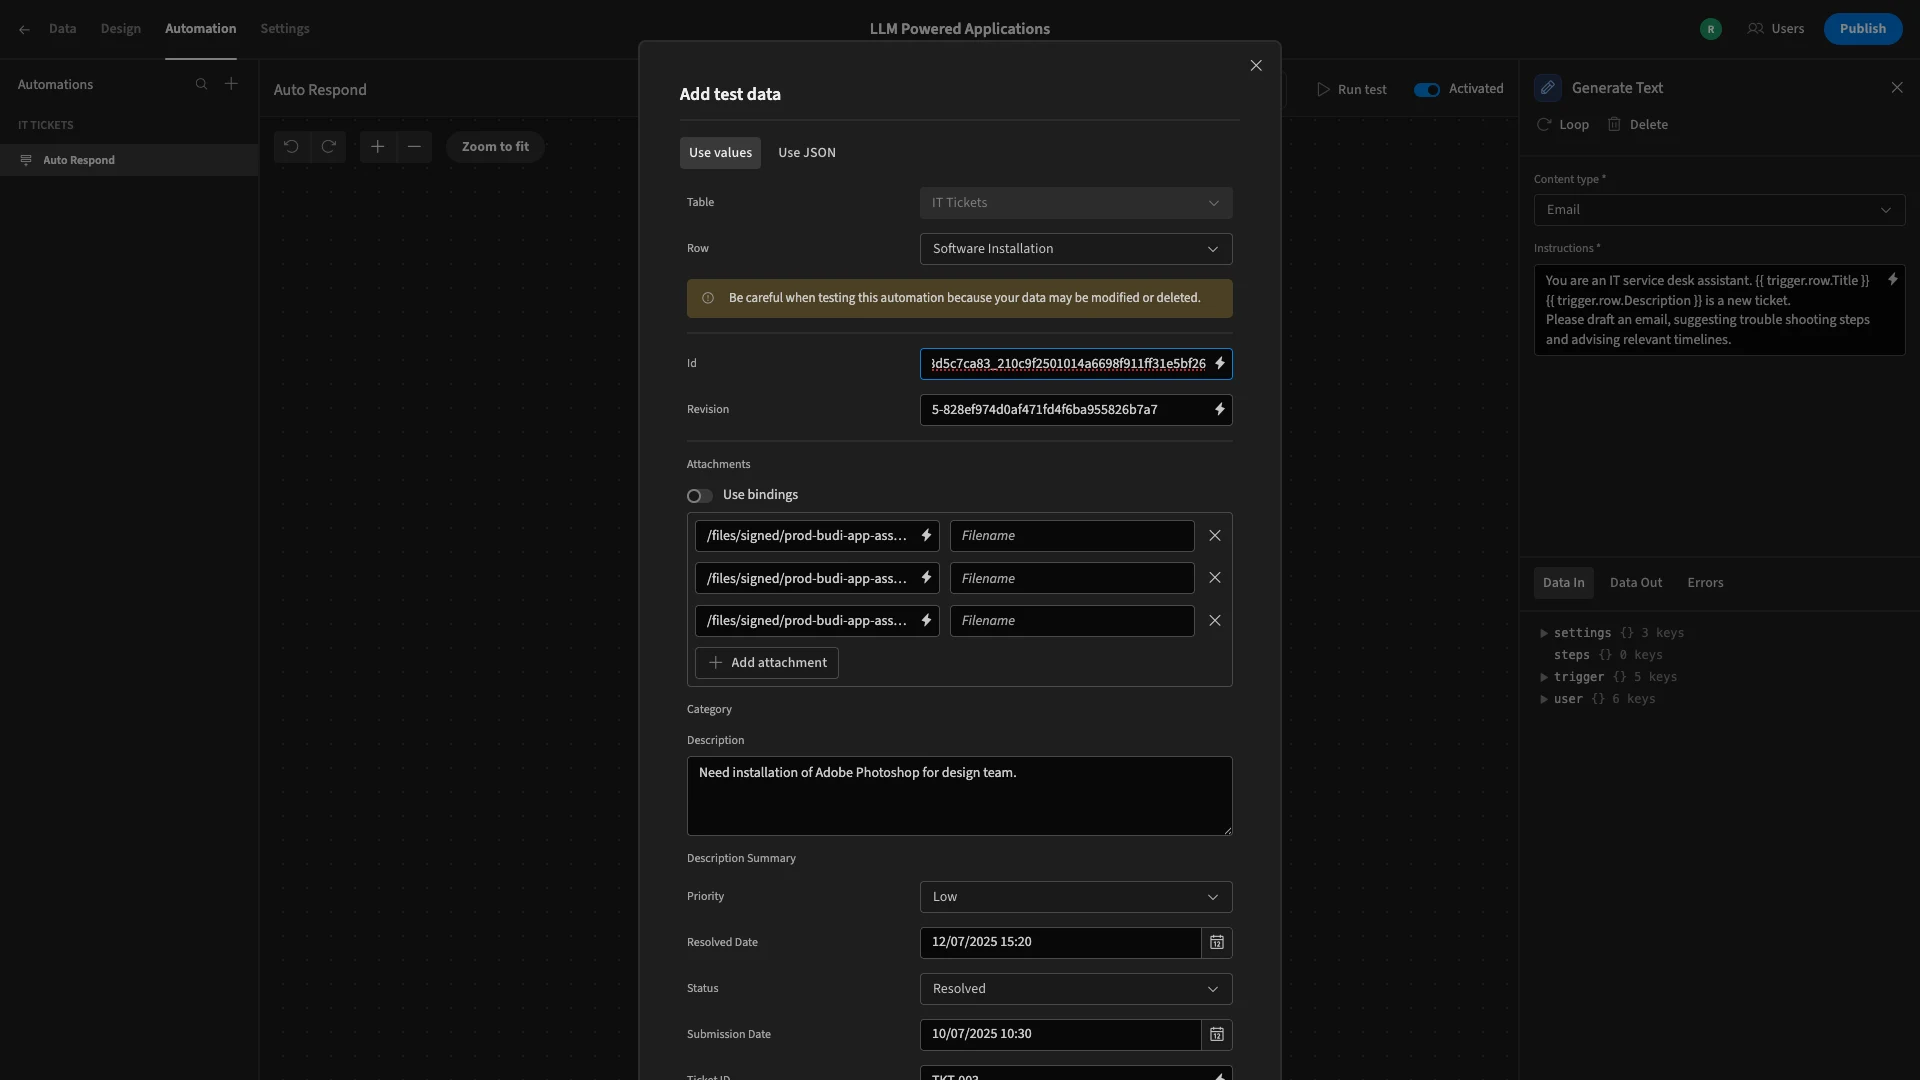
Task: Switch to the Data Out tab
Action: coord(1636,583)
